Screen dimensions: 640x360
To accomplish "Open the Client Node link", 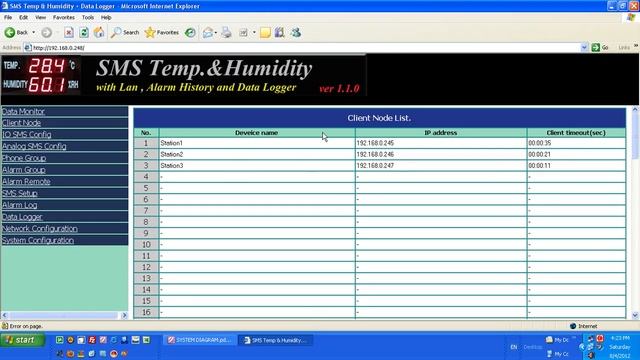I will pos(22,123).
